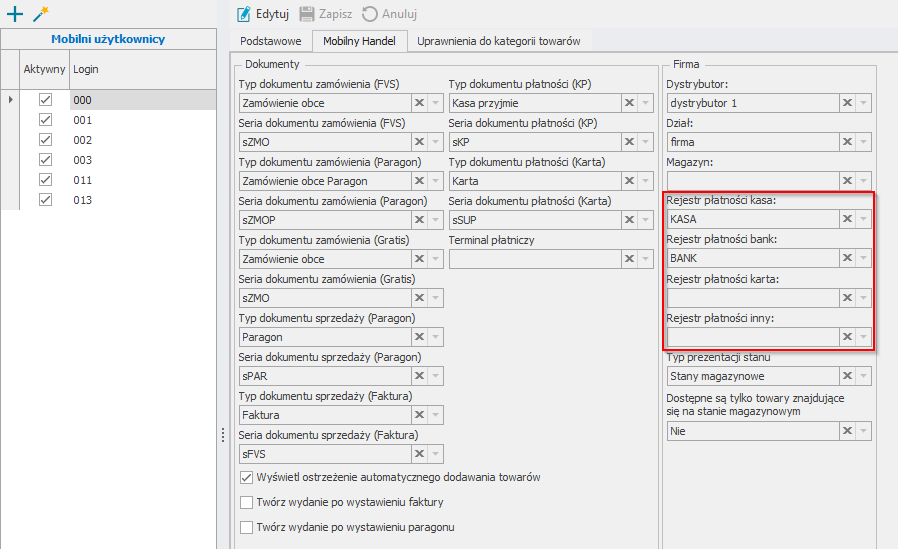
Task: Select user login 013 in list
Action: pos(83,200)
